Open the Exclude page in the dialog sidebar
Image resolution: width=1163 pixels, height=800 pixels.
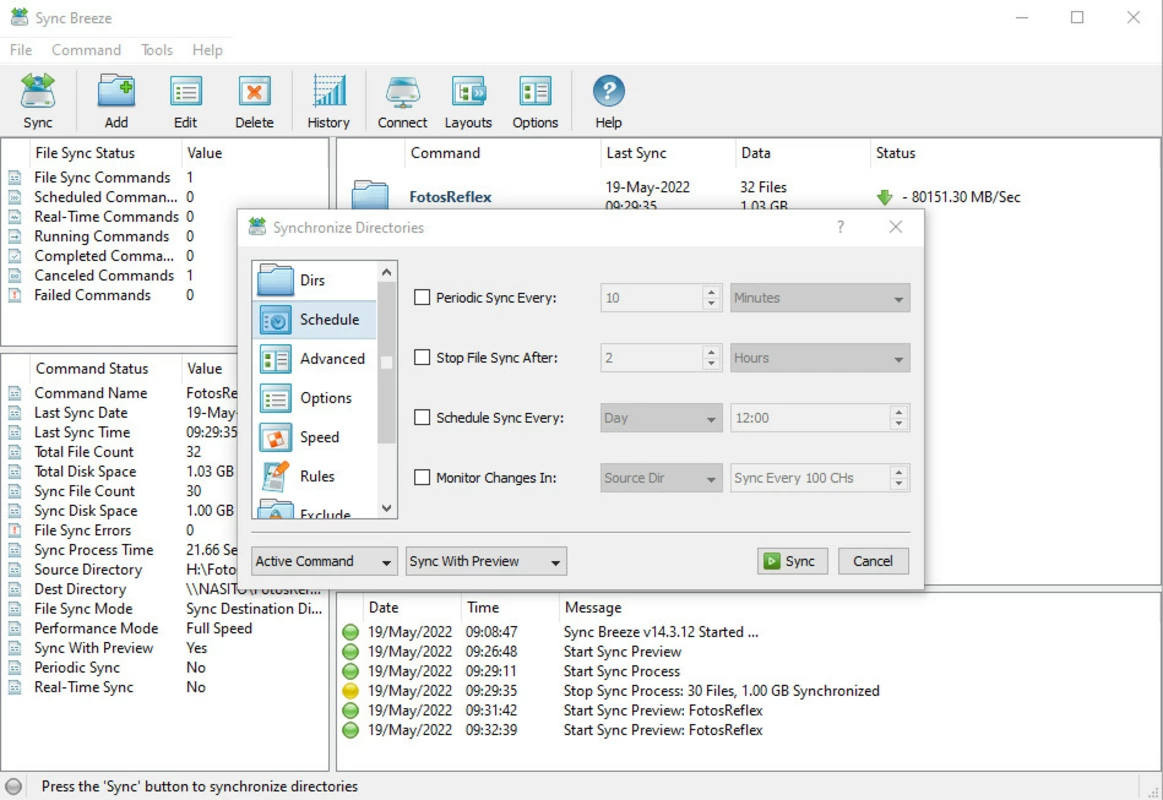314,509
